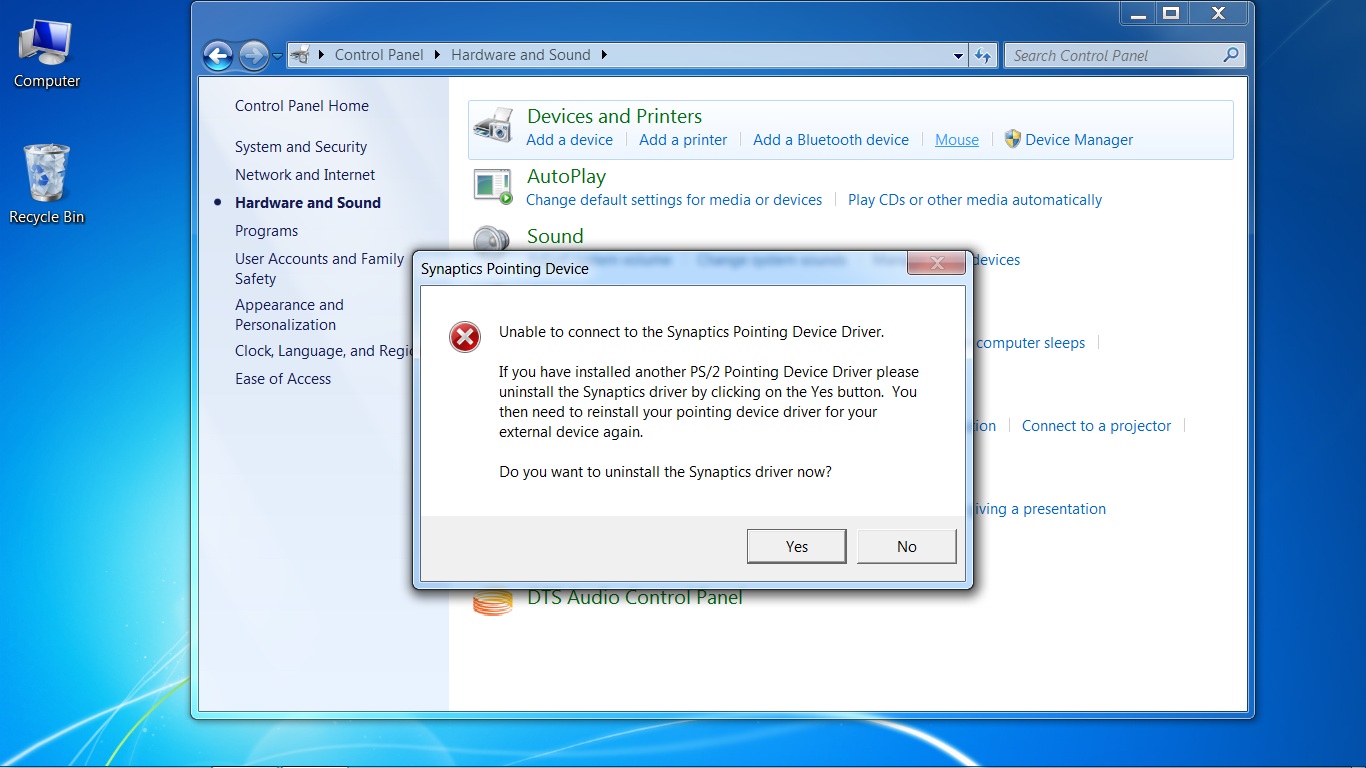Screen dimensions: 1366x768
Task: Click Control Panel in breadcrumb
Action: [379, 55]
